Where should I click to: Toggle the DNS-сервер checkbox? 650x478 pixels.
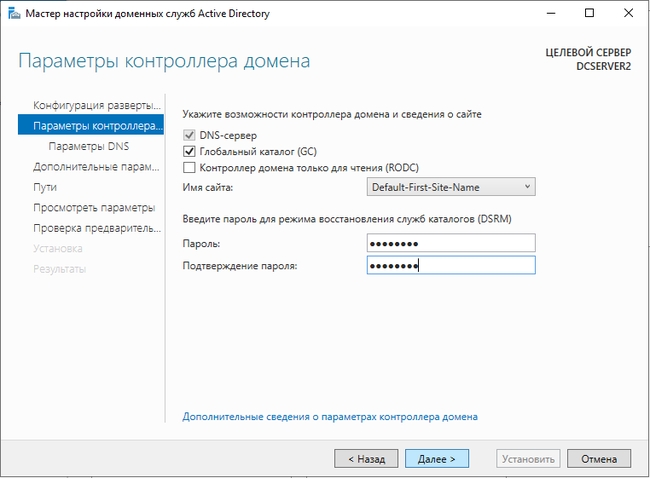click(x=189, y=135)
